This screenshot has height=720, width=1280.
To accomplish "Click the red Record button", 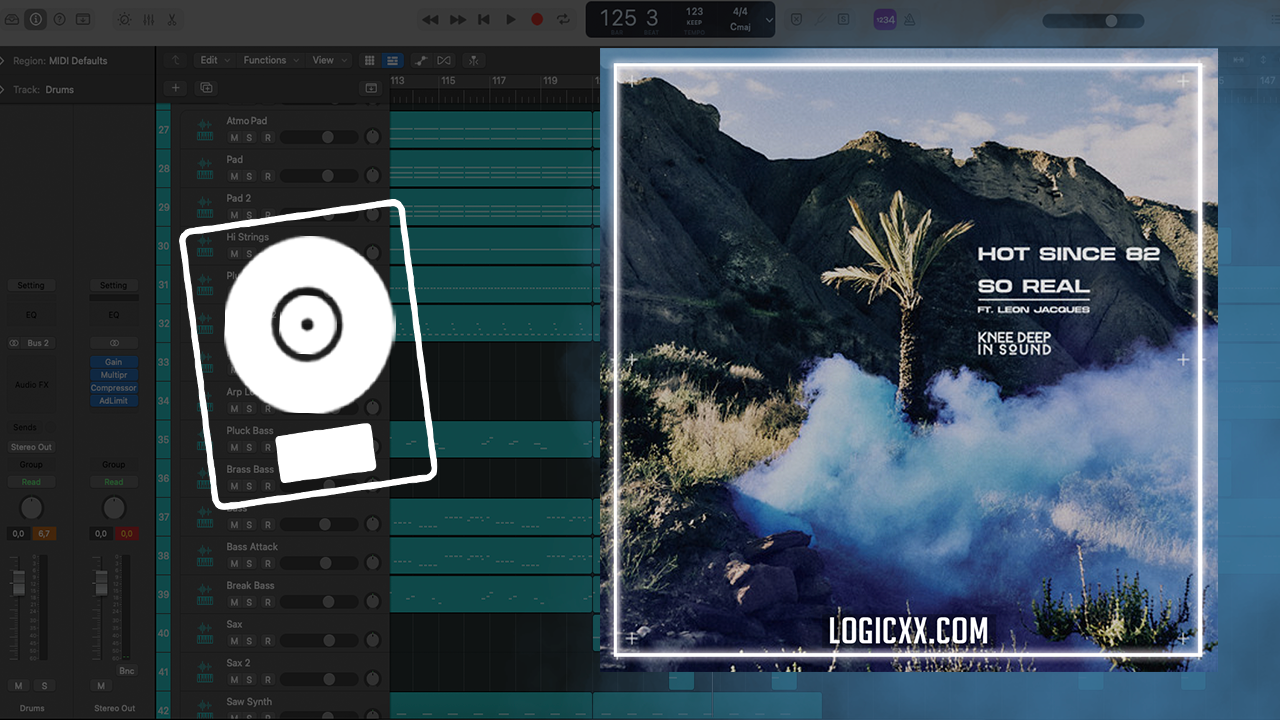I will pos(537,19).
